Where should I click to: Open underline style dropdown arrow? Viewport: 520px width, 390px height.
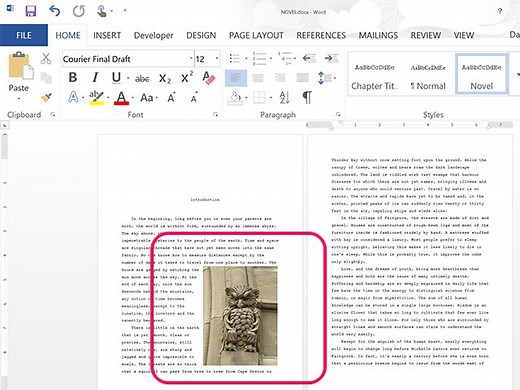(x=128, y=79)
